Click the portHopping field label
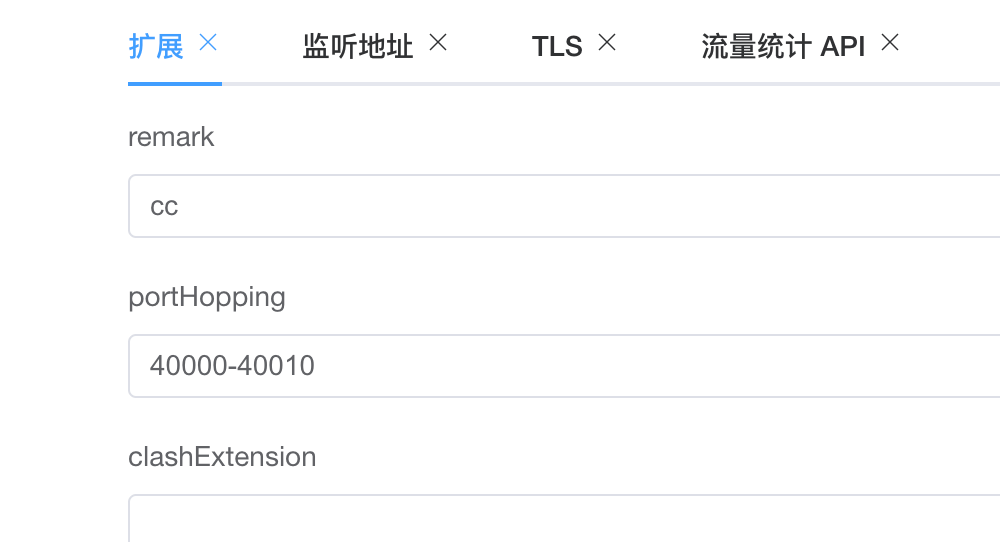The width and height of the screenshot is (1000, 542). 207,297
